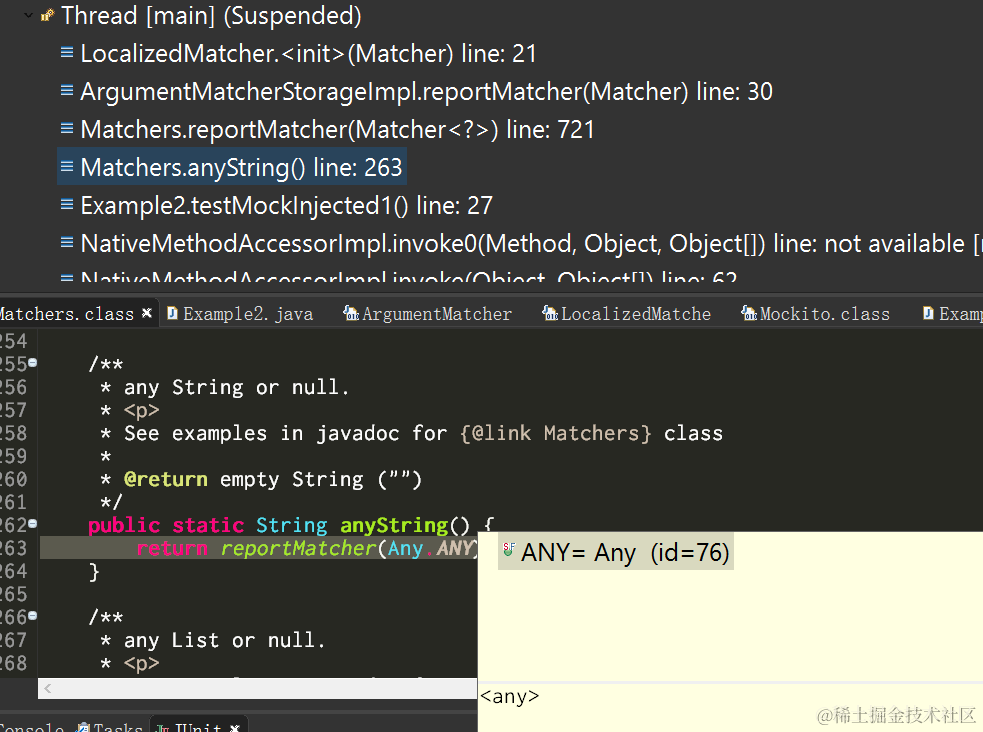Click stack frame icon beside Matchers.anyString()
This screenshot has width=983, height=732.
[67, 167]
